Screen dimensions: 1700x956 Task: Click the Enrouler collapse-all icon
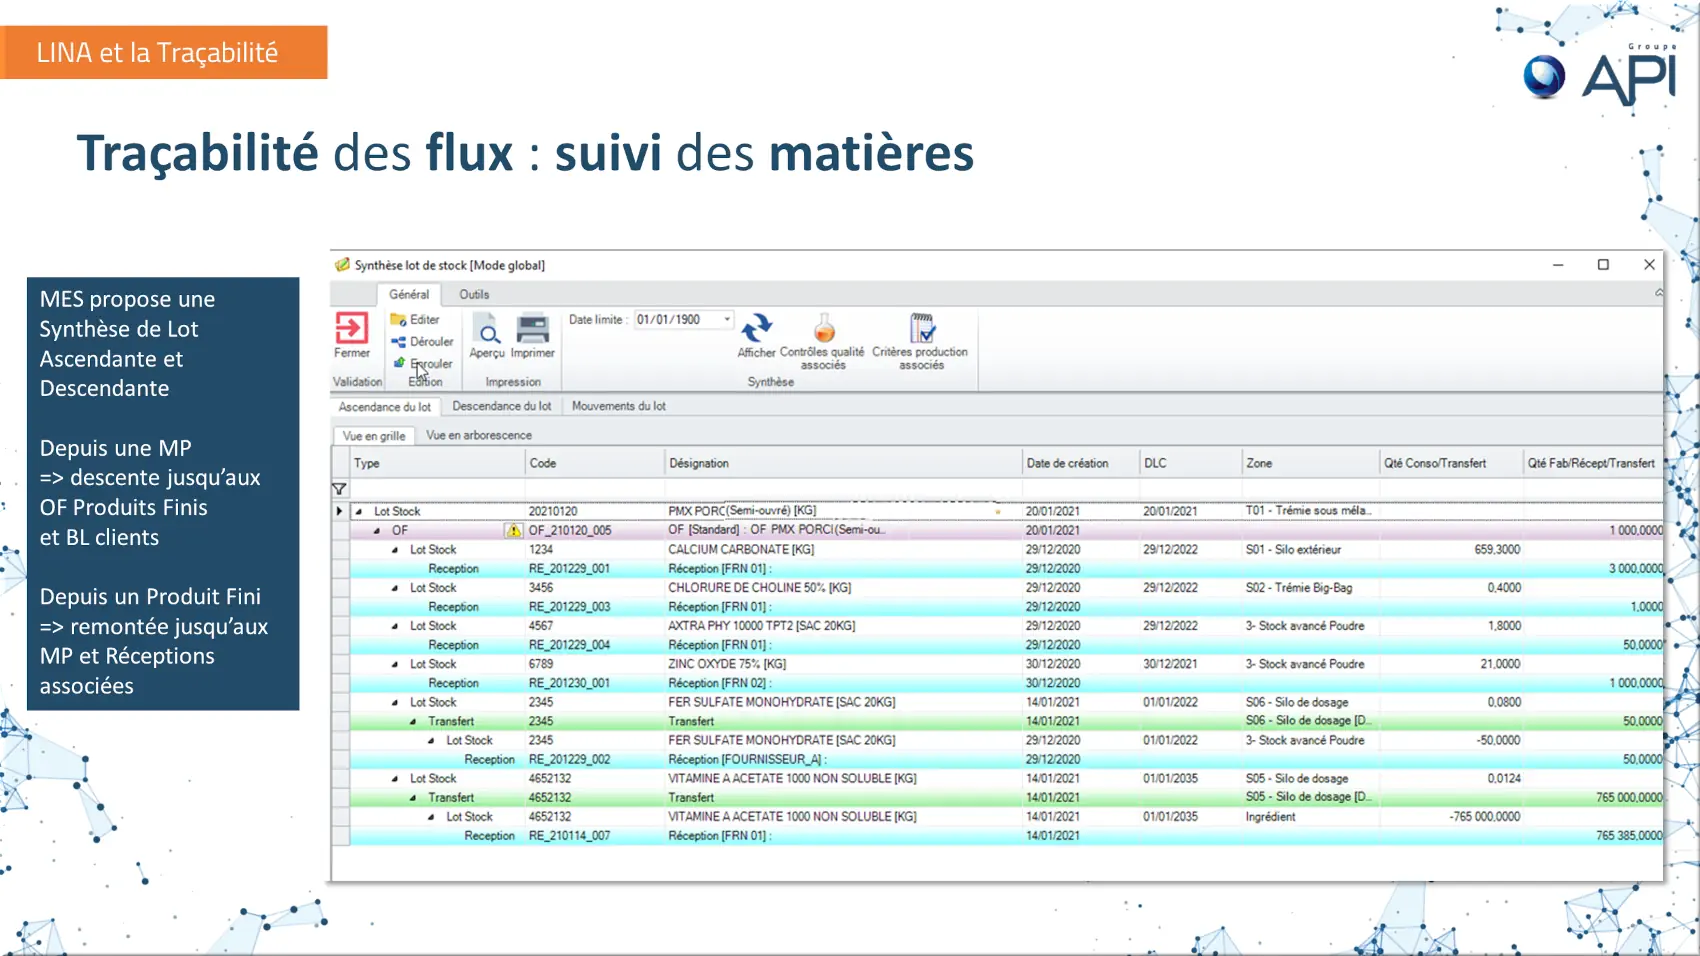(x=399, y=363)
